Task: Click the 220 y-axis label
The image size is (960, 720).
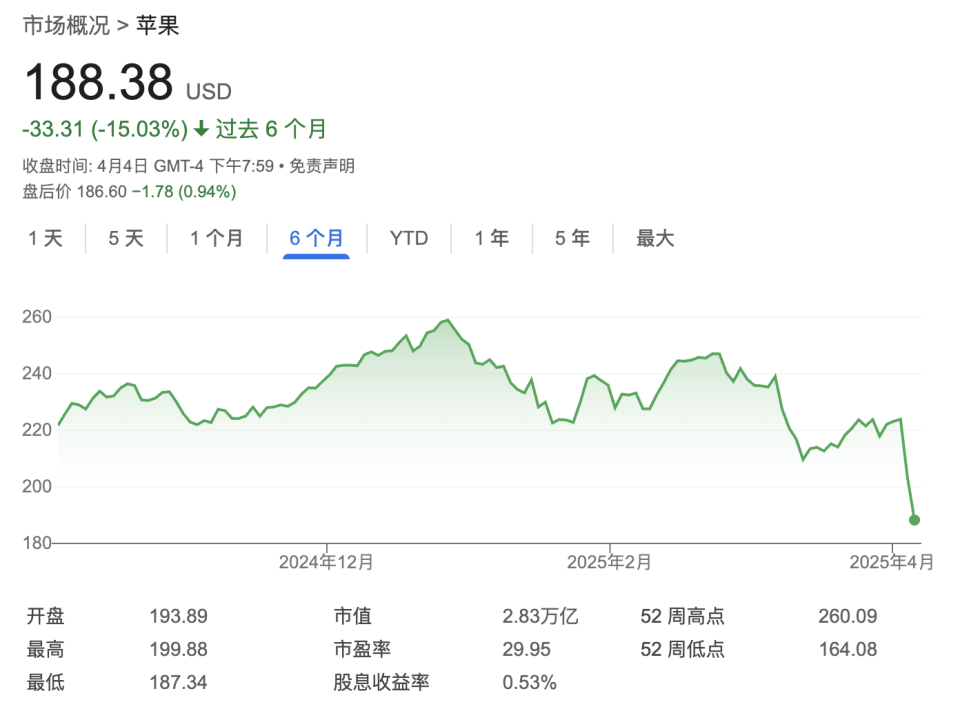Action: (x=37, y=430)
